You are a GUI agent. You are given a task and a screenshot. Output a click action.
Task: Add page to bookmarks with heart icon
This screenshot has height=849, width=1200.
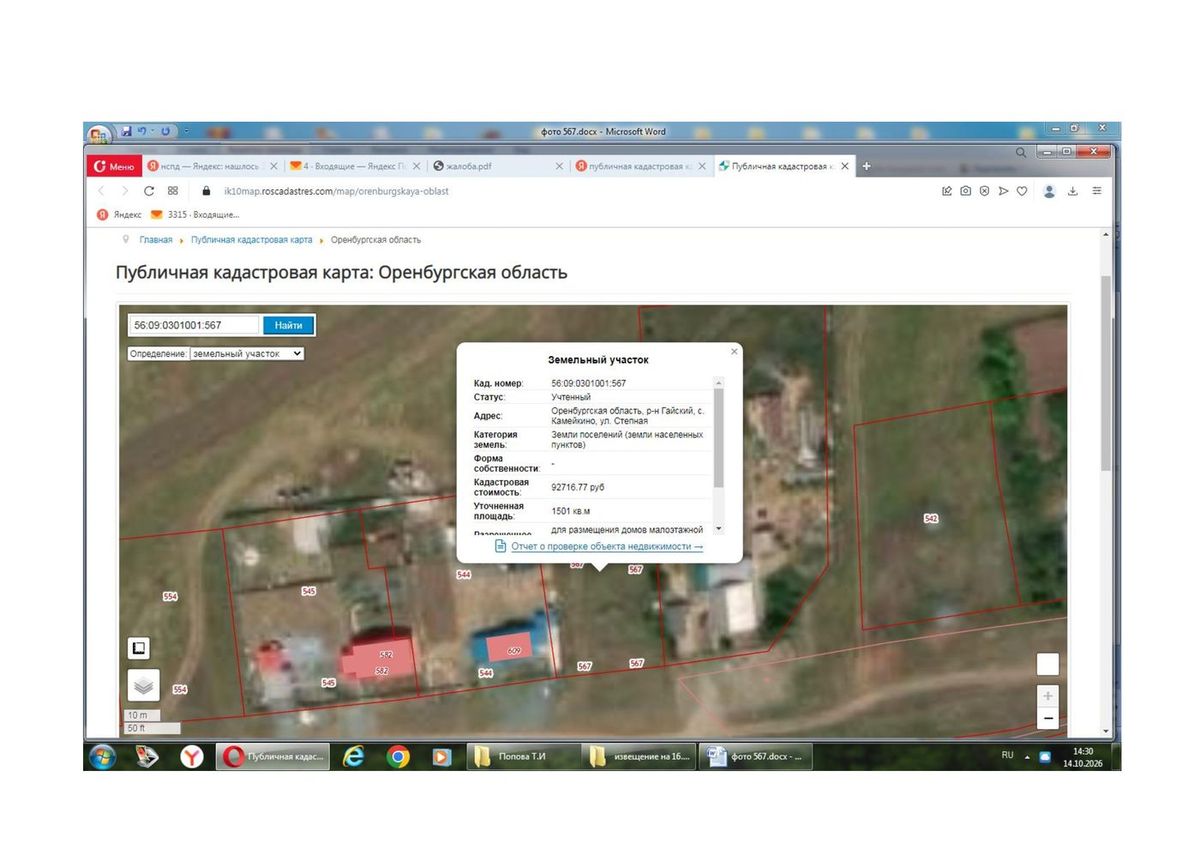tap(1022, 190)
